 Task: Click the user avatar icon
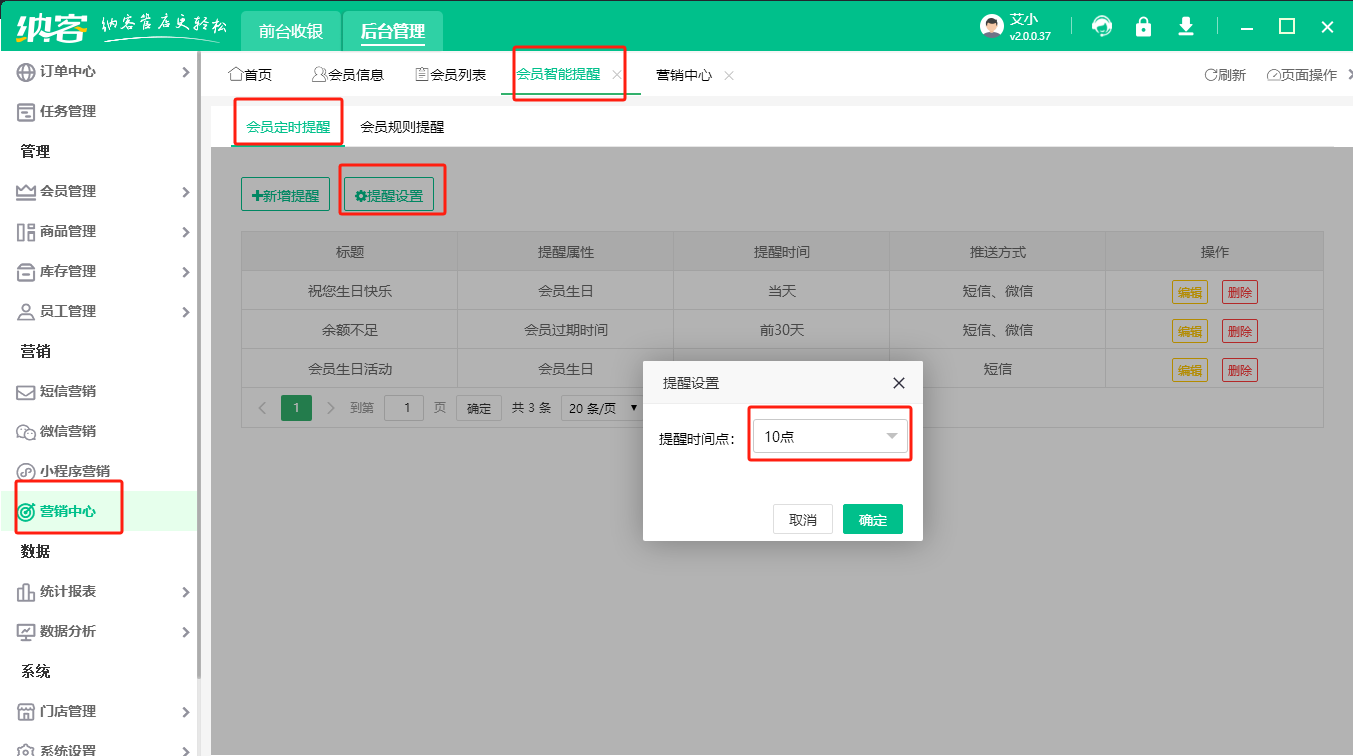tap(991, 26)
